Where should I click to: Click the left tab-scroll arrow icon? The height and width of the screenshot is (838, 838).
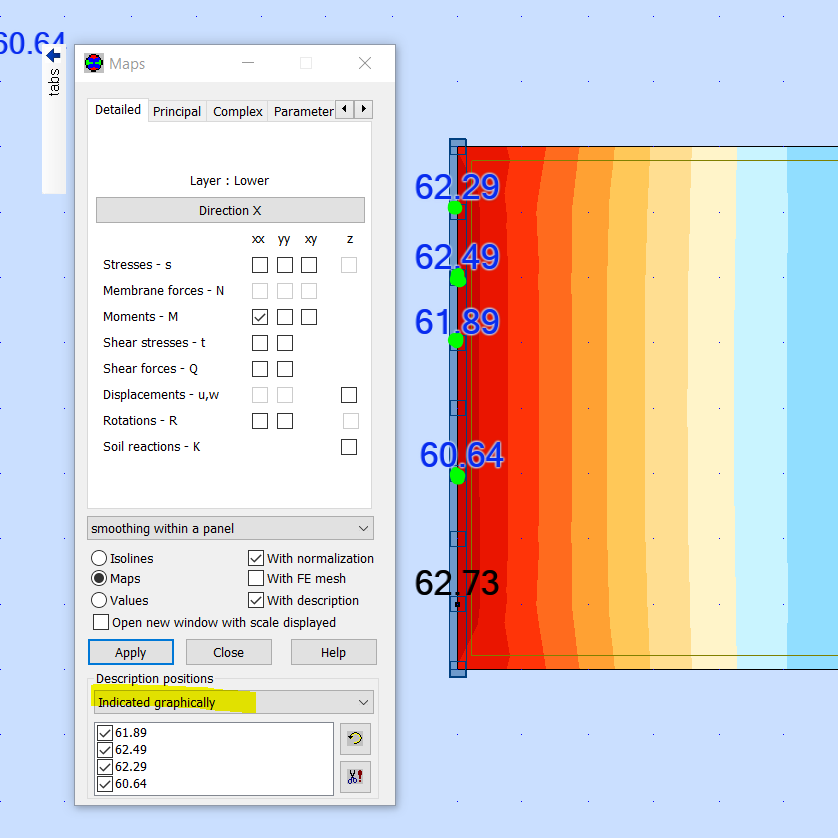pyautogui.click(x=344, y=108)
